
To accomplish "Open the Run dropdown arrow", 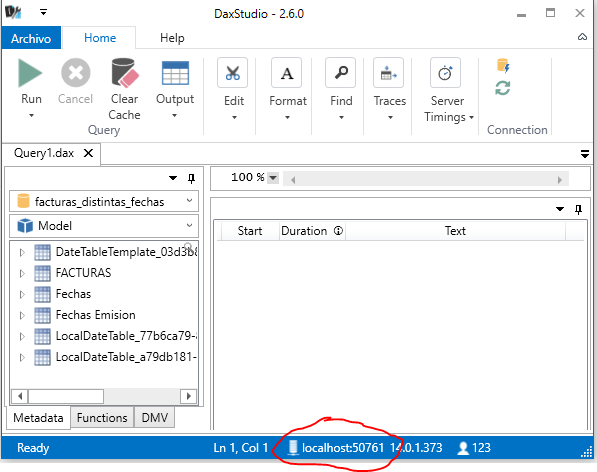I will (31, 115).
